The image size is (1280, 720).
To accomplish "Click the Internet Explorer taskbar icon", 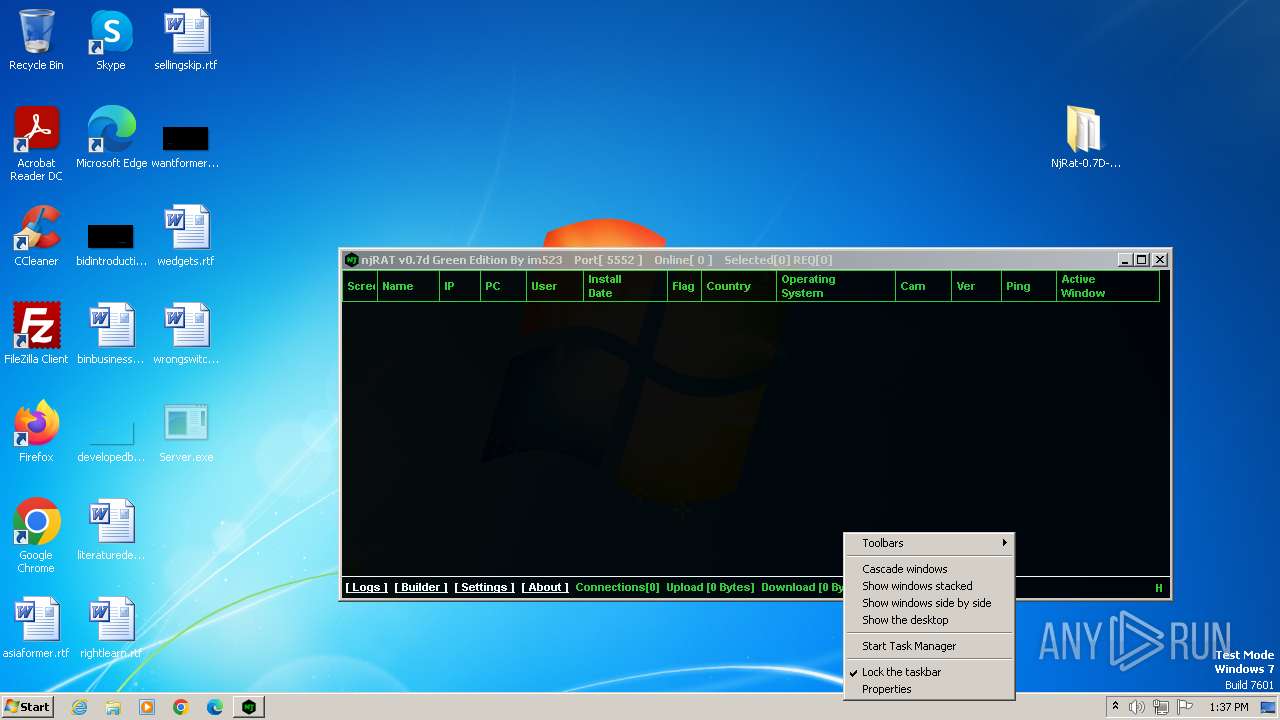I will (79, 707).
